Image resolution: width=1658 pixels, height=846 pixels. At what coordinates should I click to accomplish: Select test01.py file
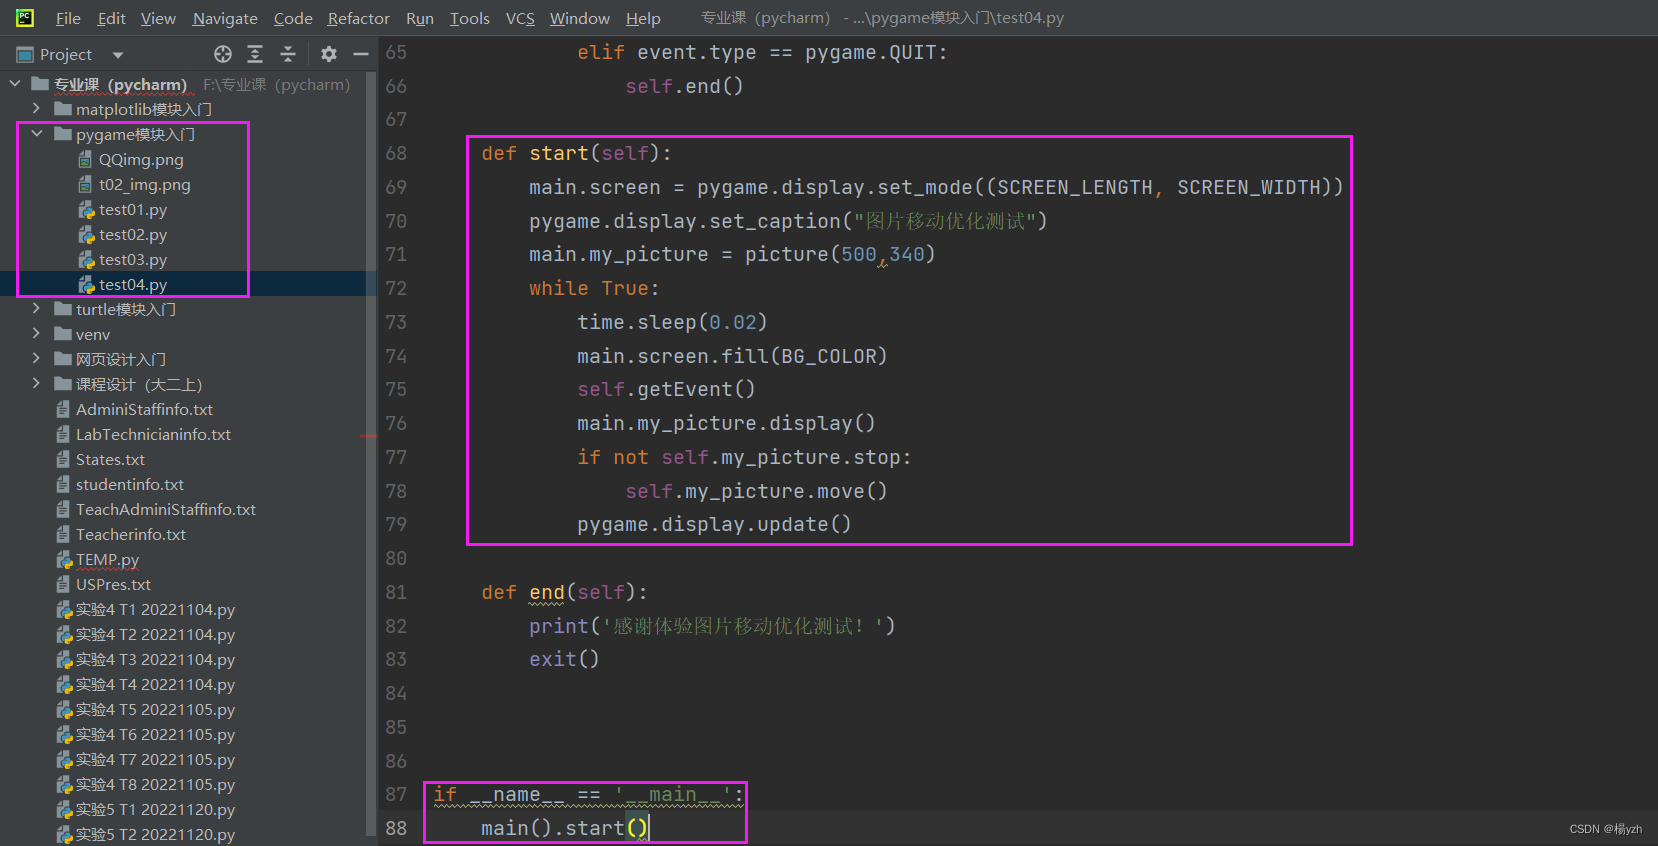pyautogui.click(x=133, y=209)
